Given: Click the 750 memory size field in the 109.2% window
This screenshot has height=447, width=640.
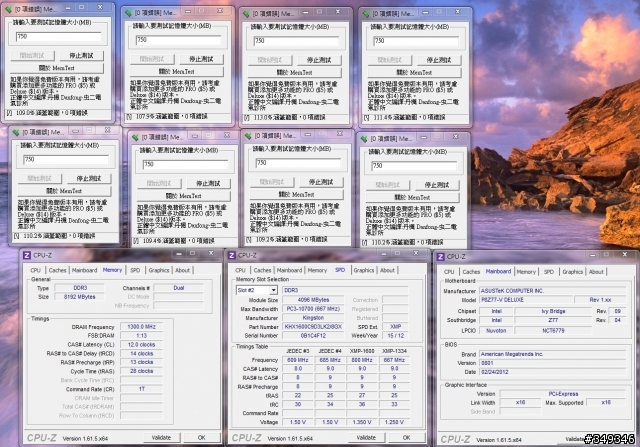Looking at the screenshot, I should tap(298, 163).
